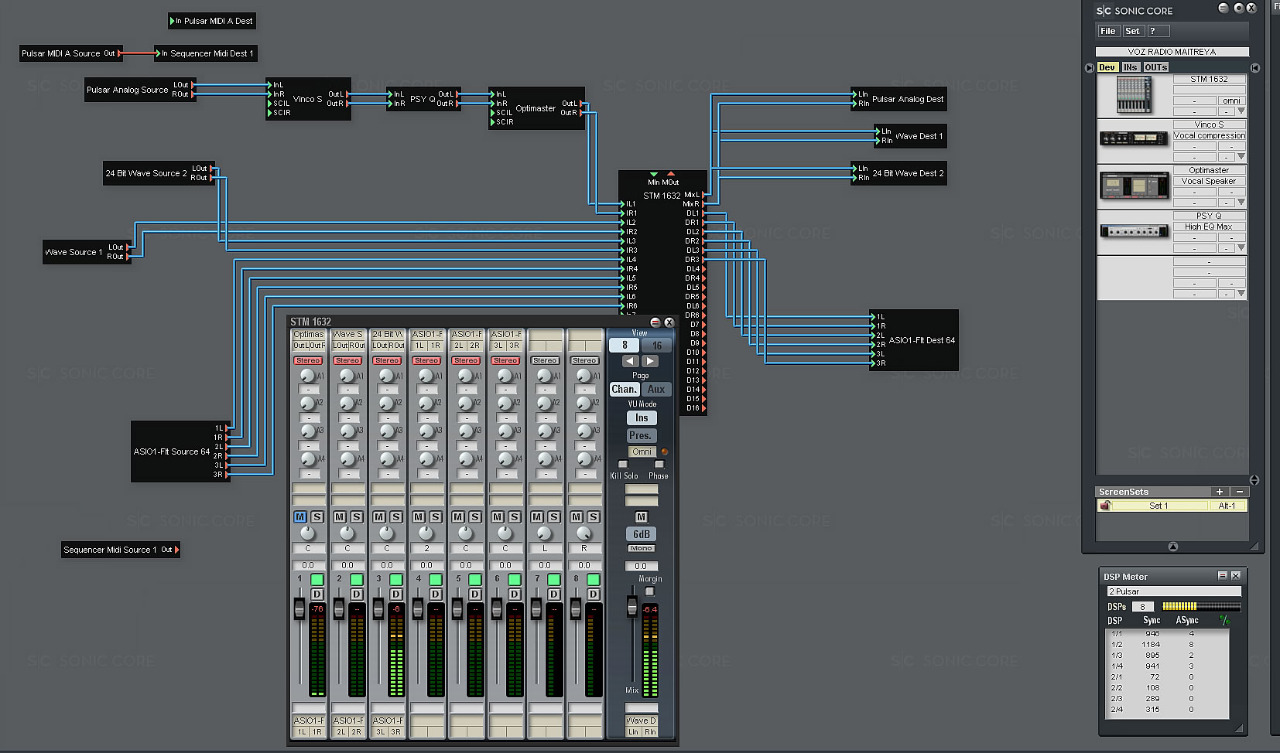The image size is (1280, 753).
Task: Set VU mode to Pres.
Action: (641, 436)
